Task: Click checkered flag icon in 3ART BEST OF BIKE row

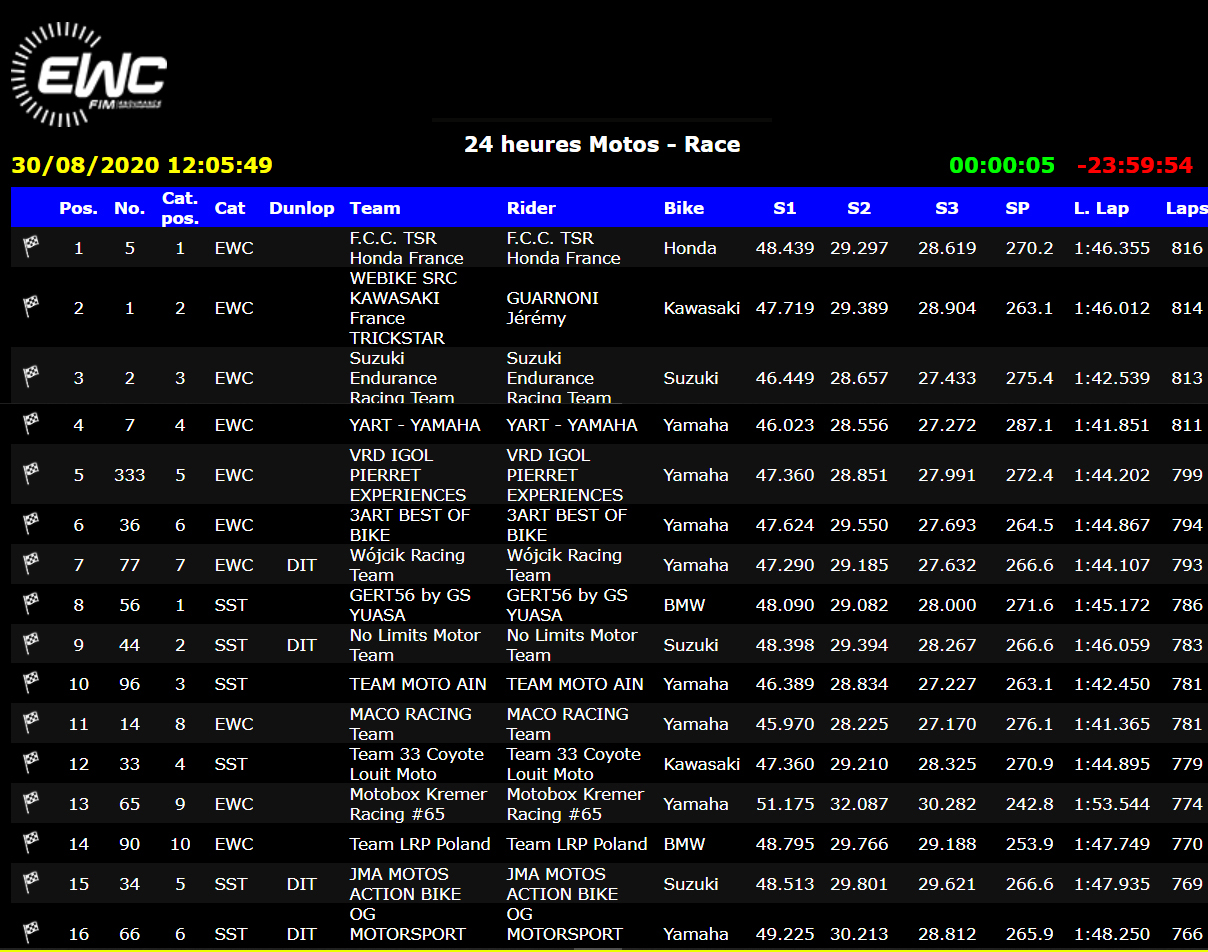Action: point(31,524)
